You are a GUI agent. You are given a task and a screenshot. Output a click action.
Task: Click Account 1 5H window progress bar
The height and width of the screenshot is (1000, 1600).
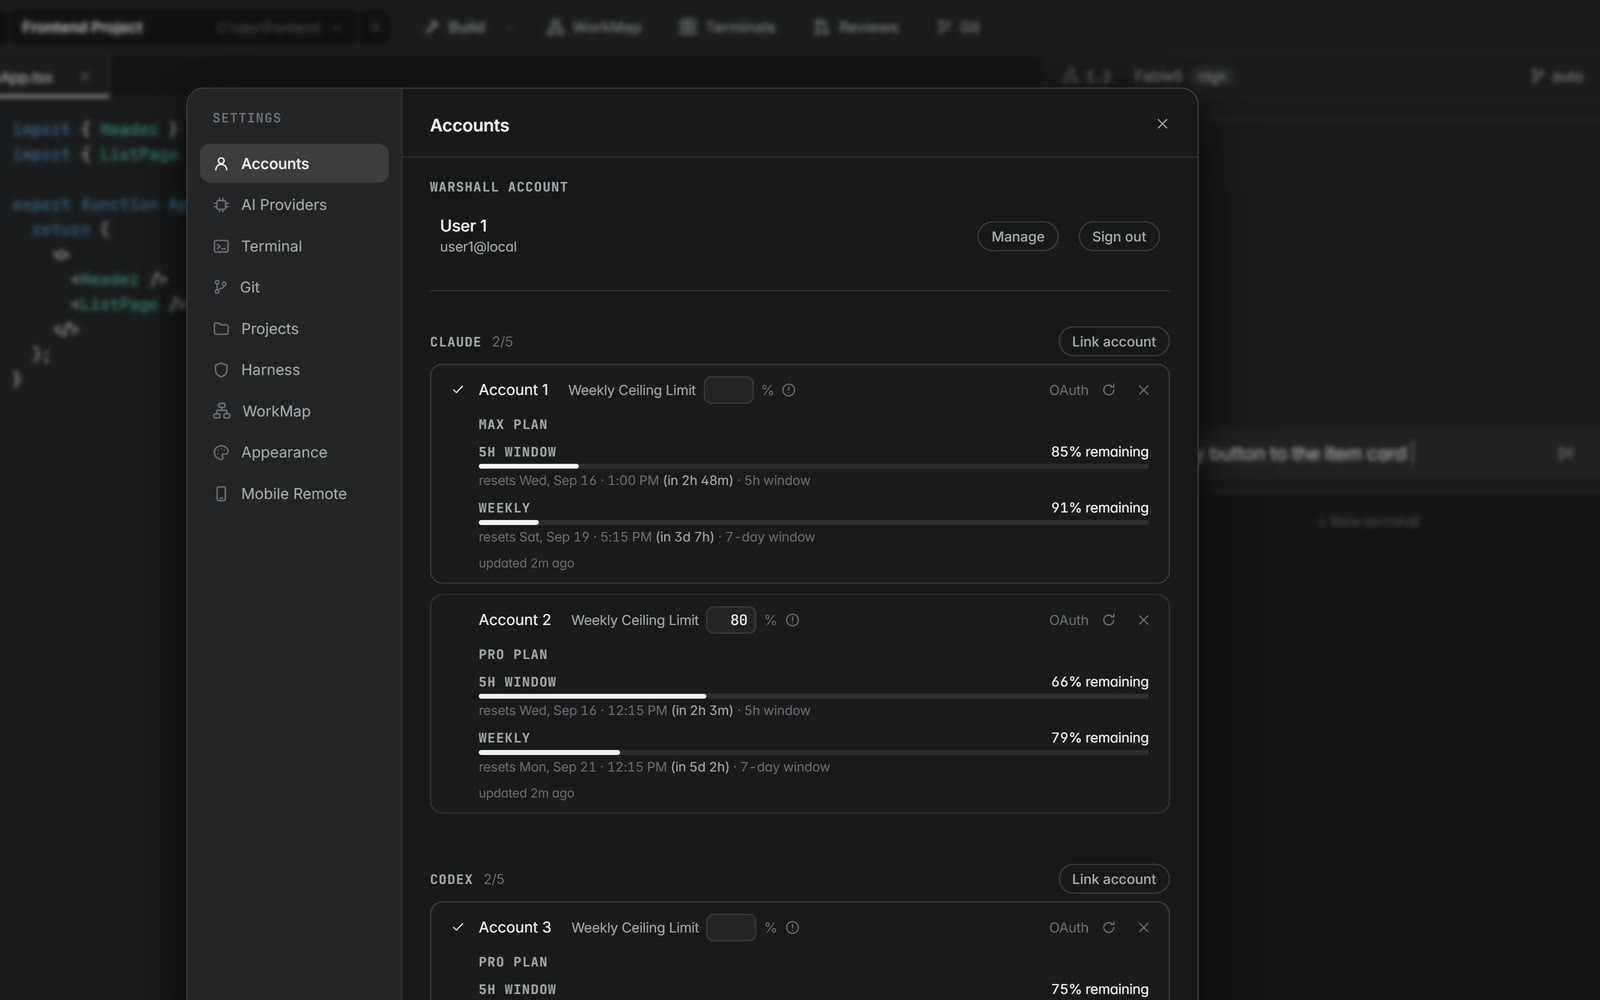(814, 466)
